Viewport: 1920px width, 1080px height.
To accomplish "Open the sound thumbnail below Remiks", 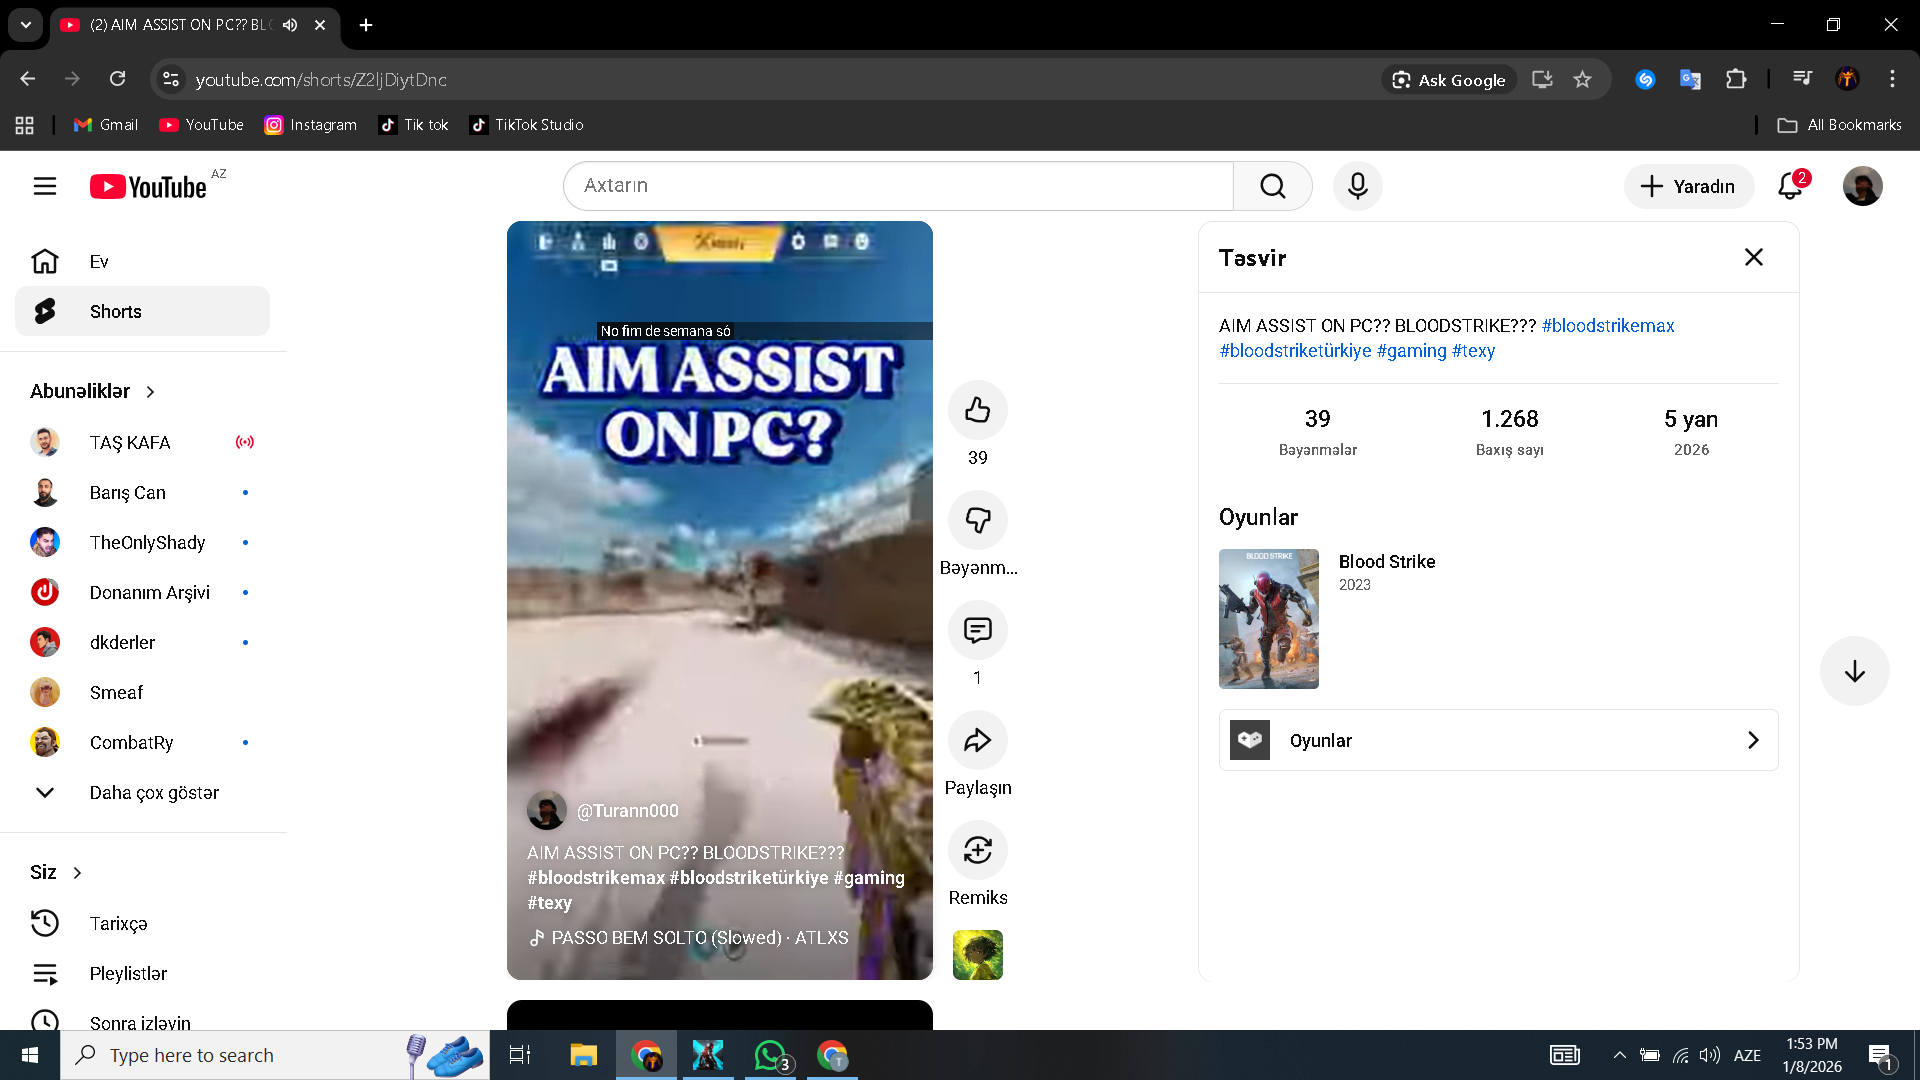I will [977, 955].
